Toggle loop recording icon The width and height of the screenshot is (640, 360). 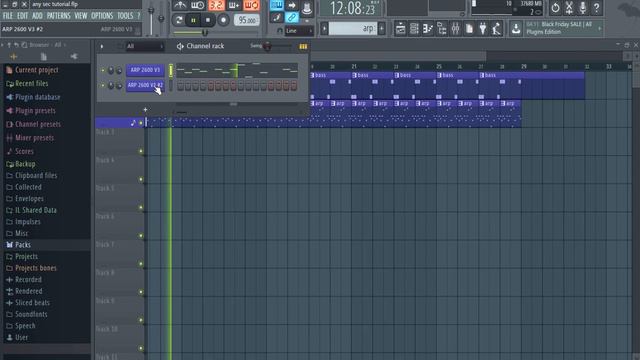tap(251, 5)
